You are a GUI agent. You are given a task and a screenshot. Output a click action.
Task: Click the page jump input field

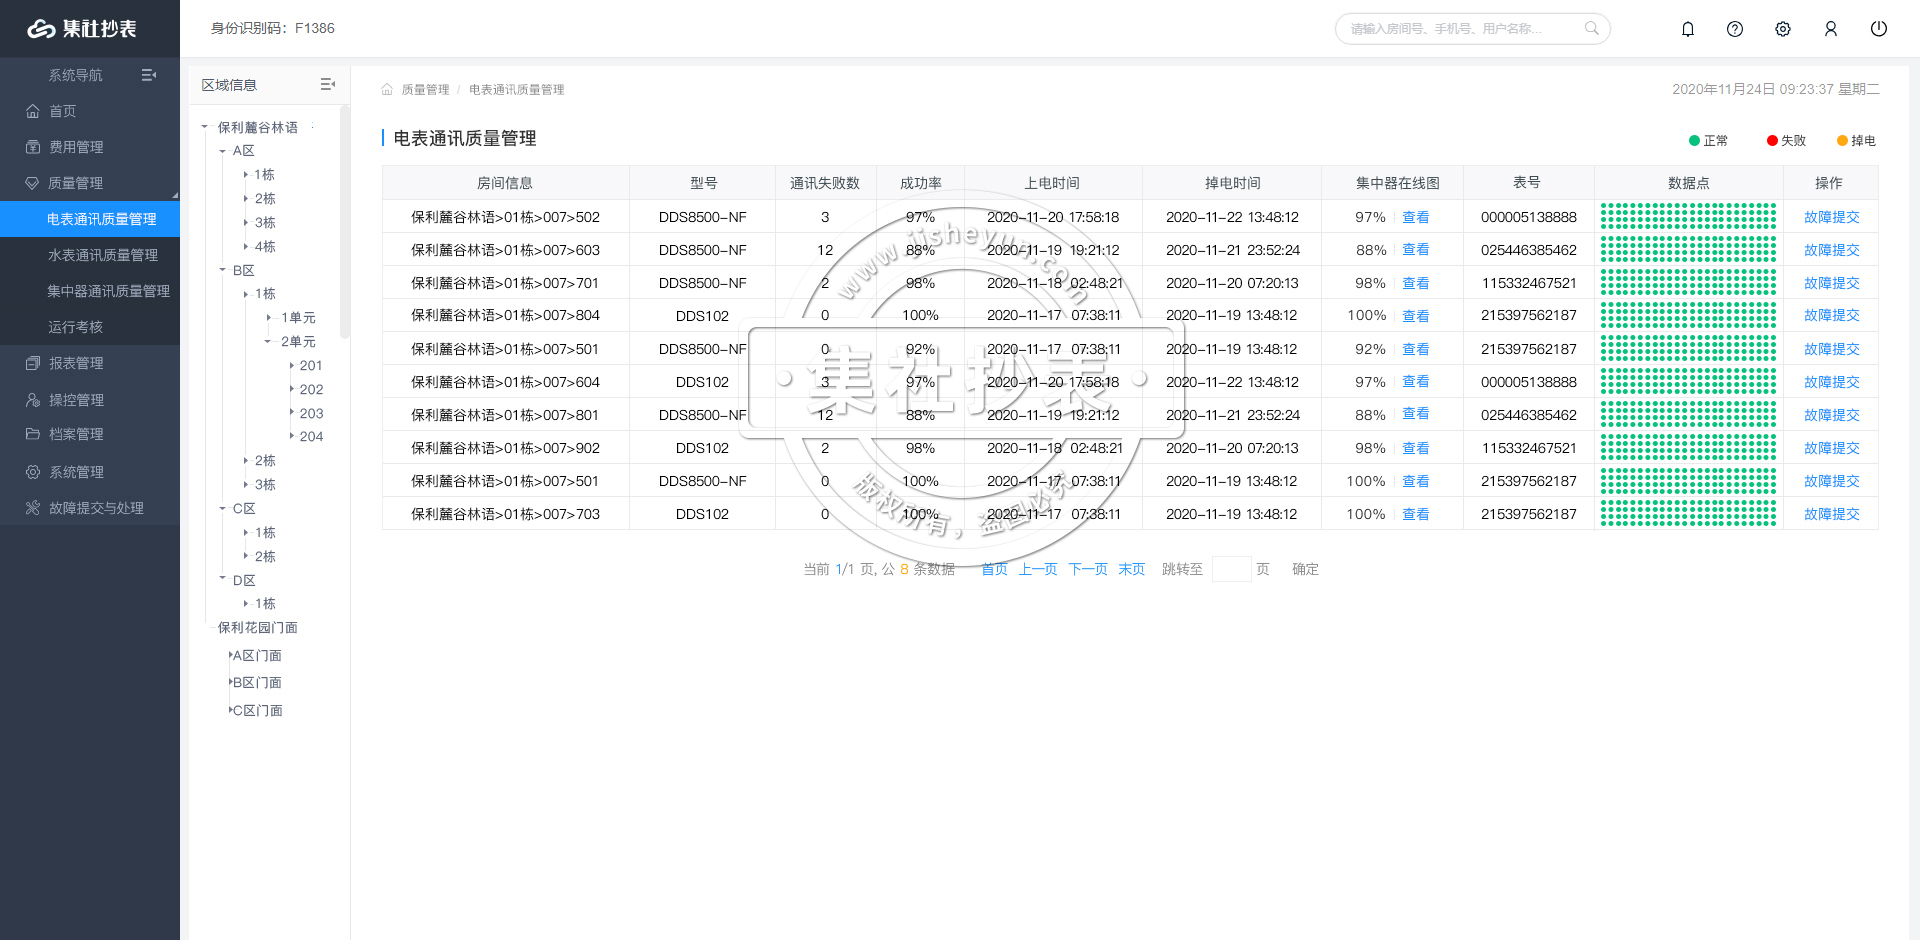click(x=1231, y=569)
